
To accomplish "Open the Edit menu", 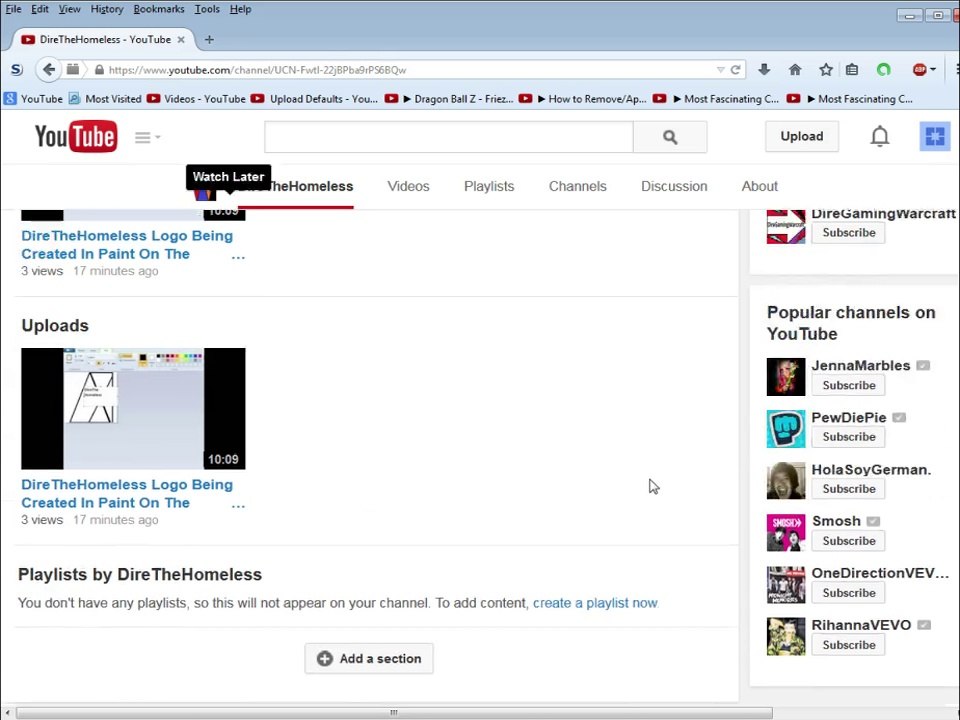I will pyautogui.click(x=40, y=9).
